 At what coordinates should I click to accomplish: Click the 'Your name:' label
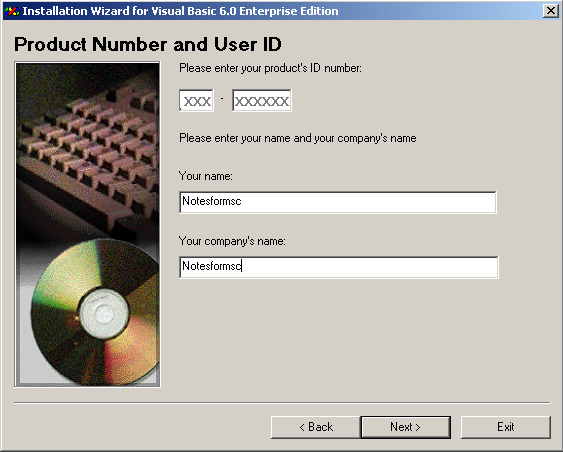[206, 176]
